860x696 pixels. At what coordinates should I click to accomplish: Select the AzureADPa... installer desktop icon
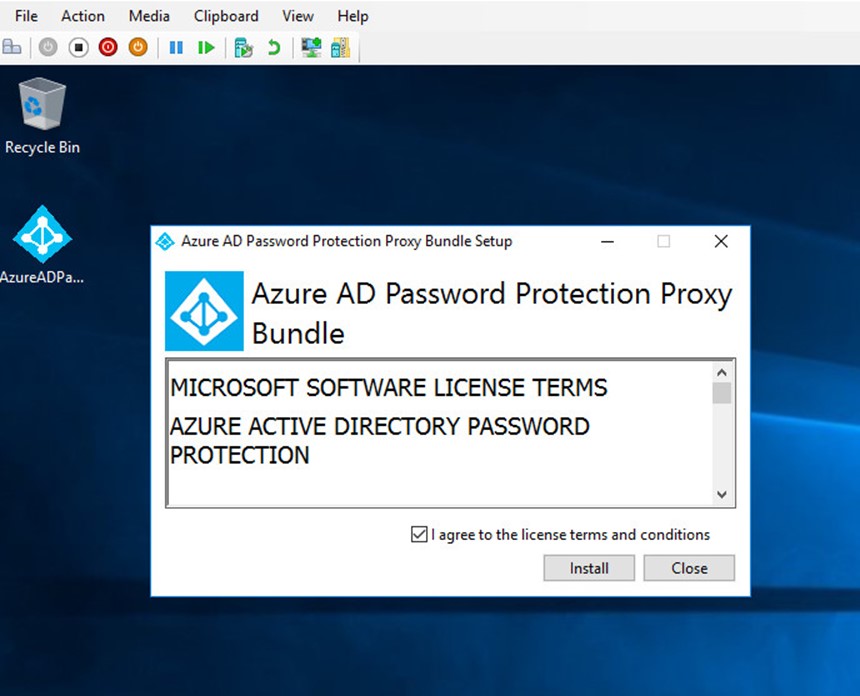point(42,245)
